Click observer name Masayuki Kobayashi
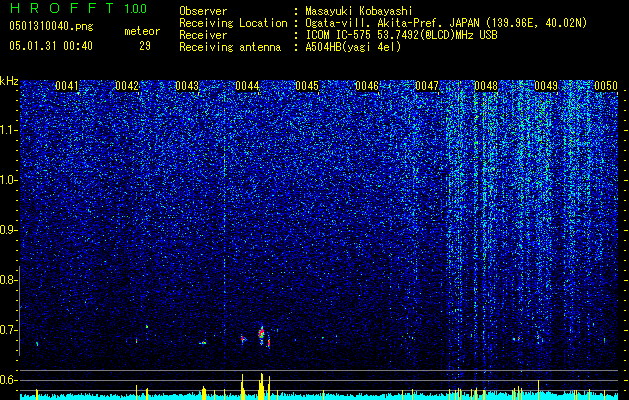The image size is (629, 400). (359, 11)
